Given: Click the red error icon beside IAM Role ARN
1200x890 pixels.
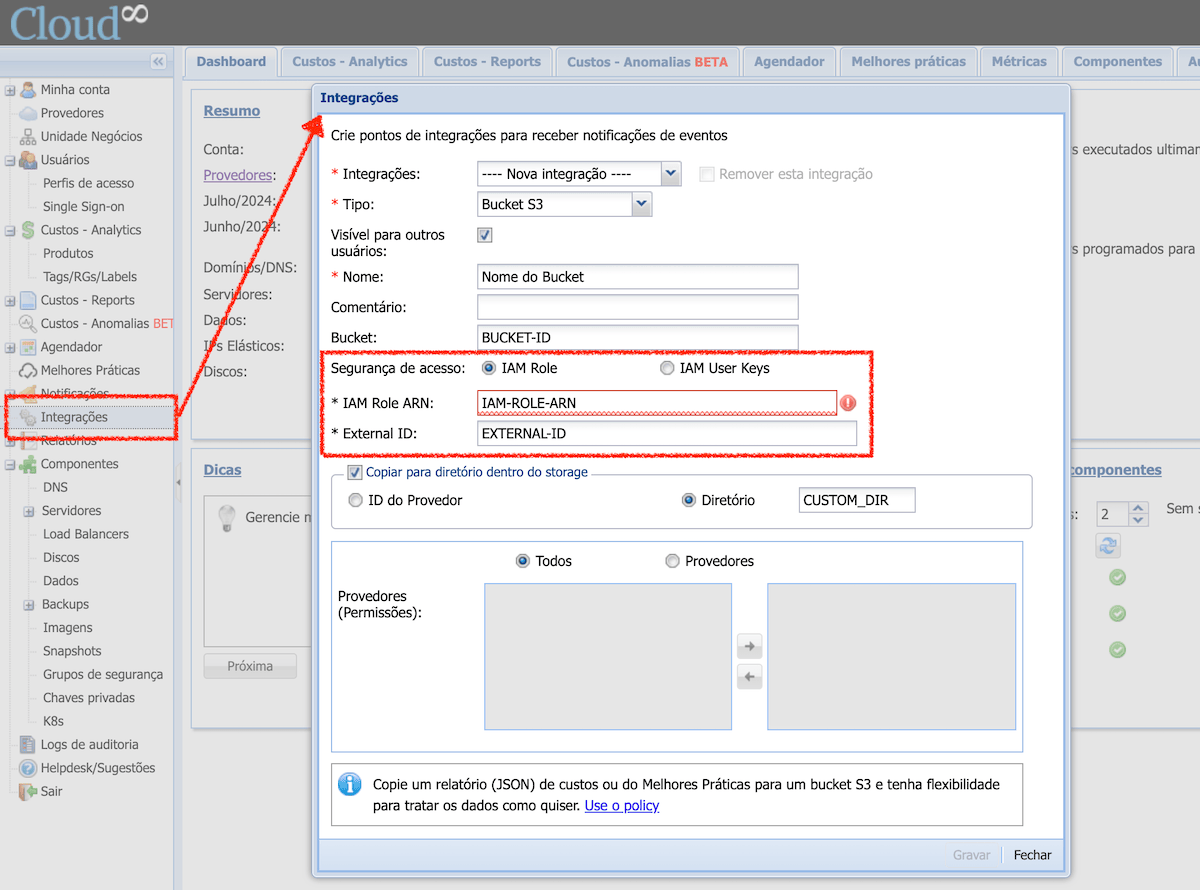Looking at the screenshot, I should pos(848,403).
